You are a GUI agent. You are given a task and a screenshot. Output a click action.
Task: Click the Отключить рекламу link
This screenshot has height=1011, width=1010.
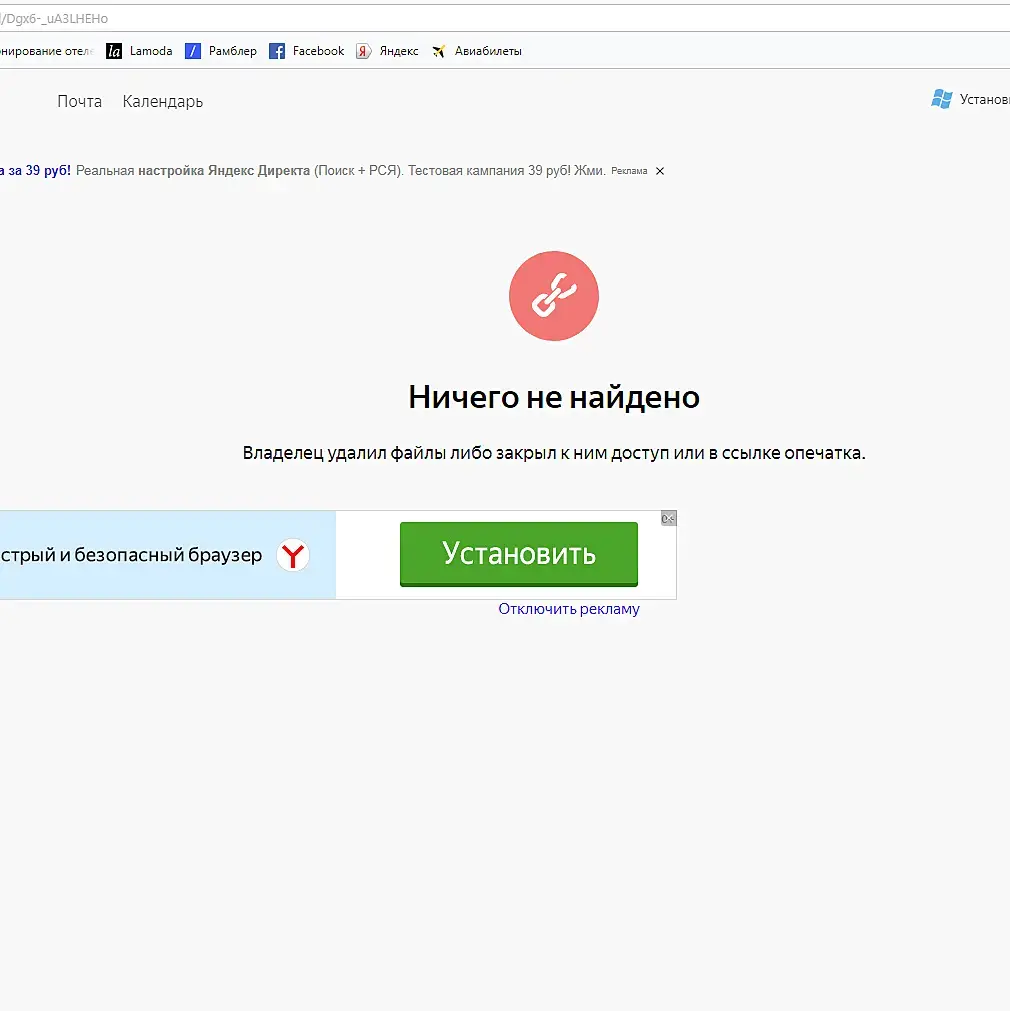(569, 609)
